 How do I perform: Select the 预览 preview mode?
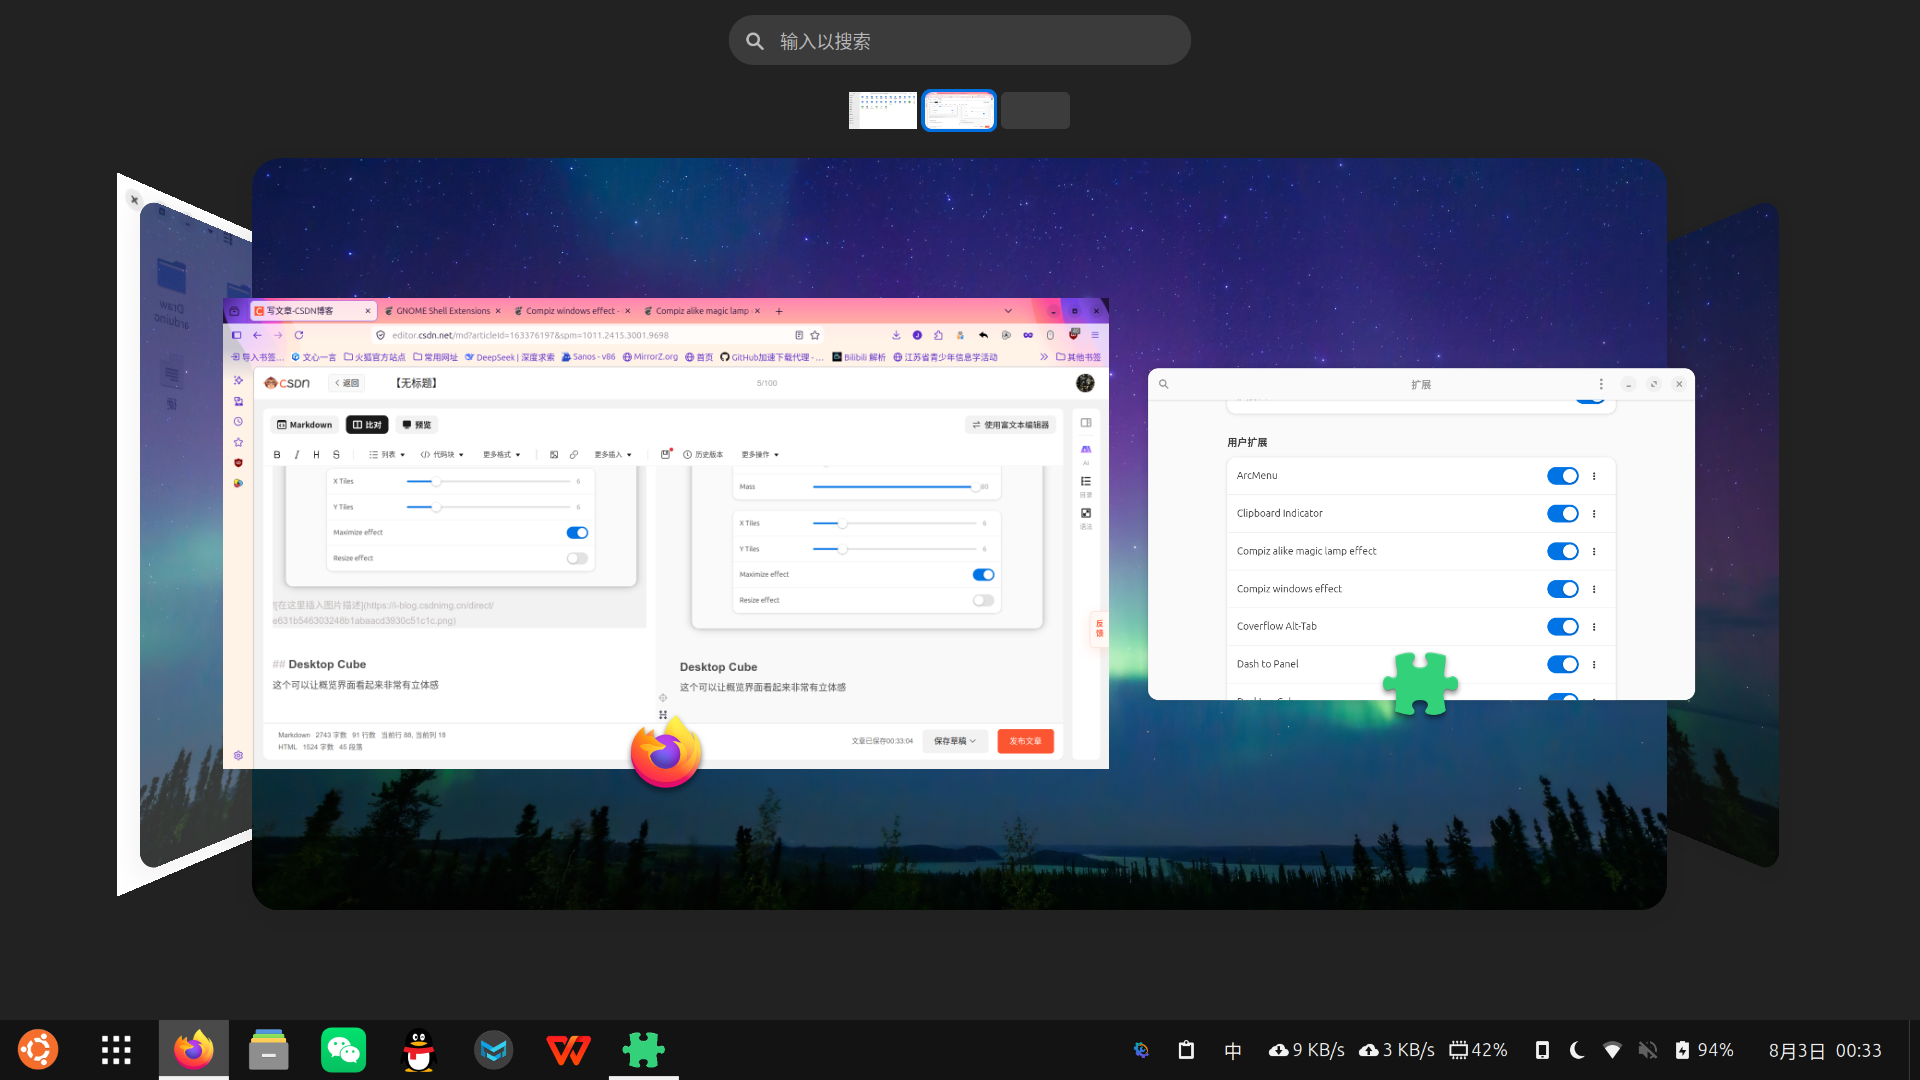coord(417,425)
